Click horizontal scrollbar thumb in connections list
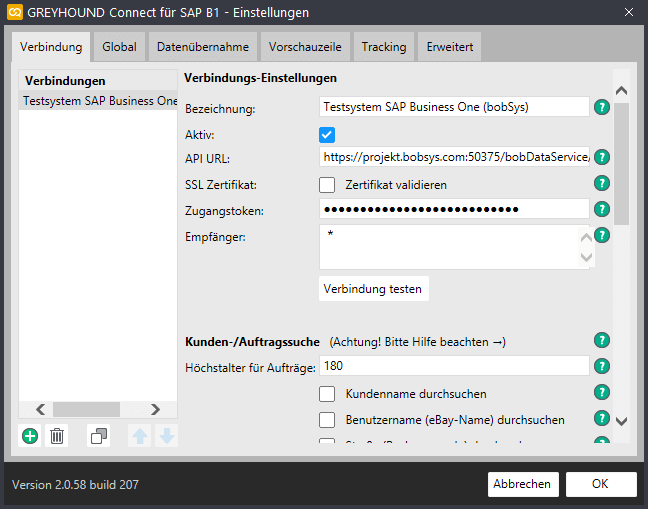This screenshot has width=648, height=509. pos(86,409)
